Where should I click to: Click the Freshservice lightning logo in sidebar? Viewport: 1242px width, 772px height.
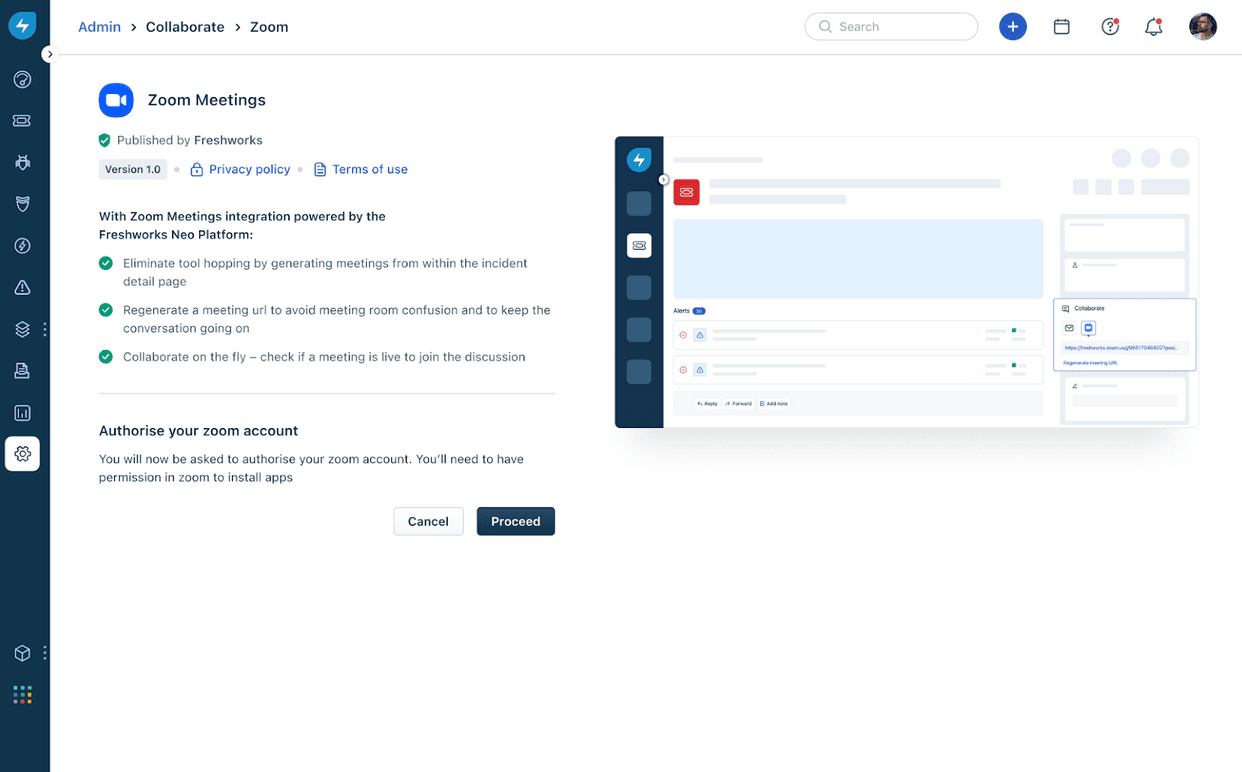[22, 26]
